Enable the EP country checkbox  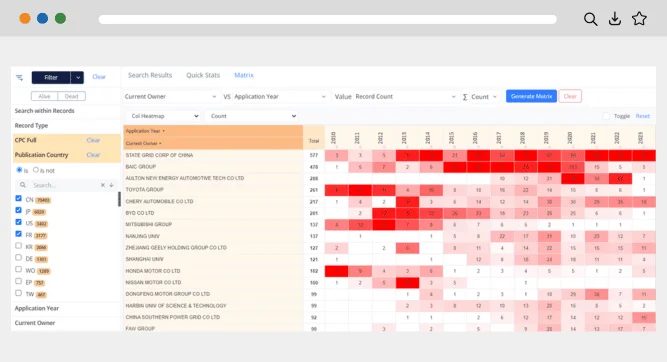point(18,281)
